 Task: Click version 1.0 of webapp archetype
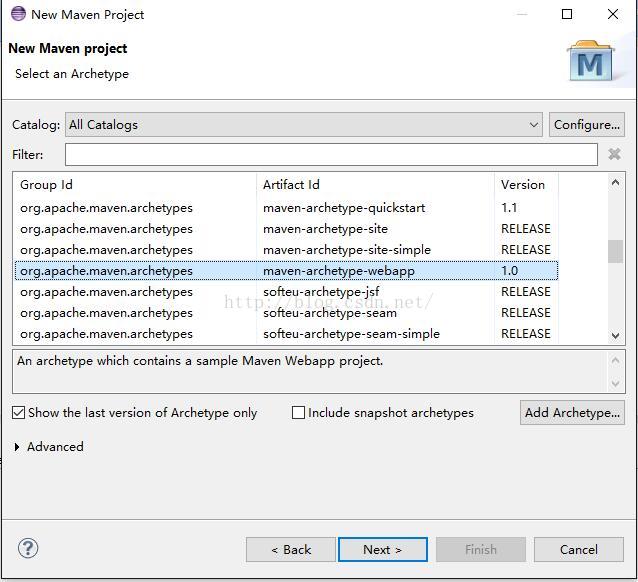coord(509,271)
